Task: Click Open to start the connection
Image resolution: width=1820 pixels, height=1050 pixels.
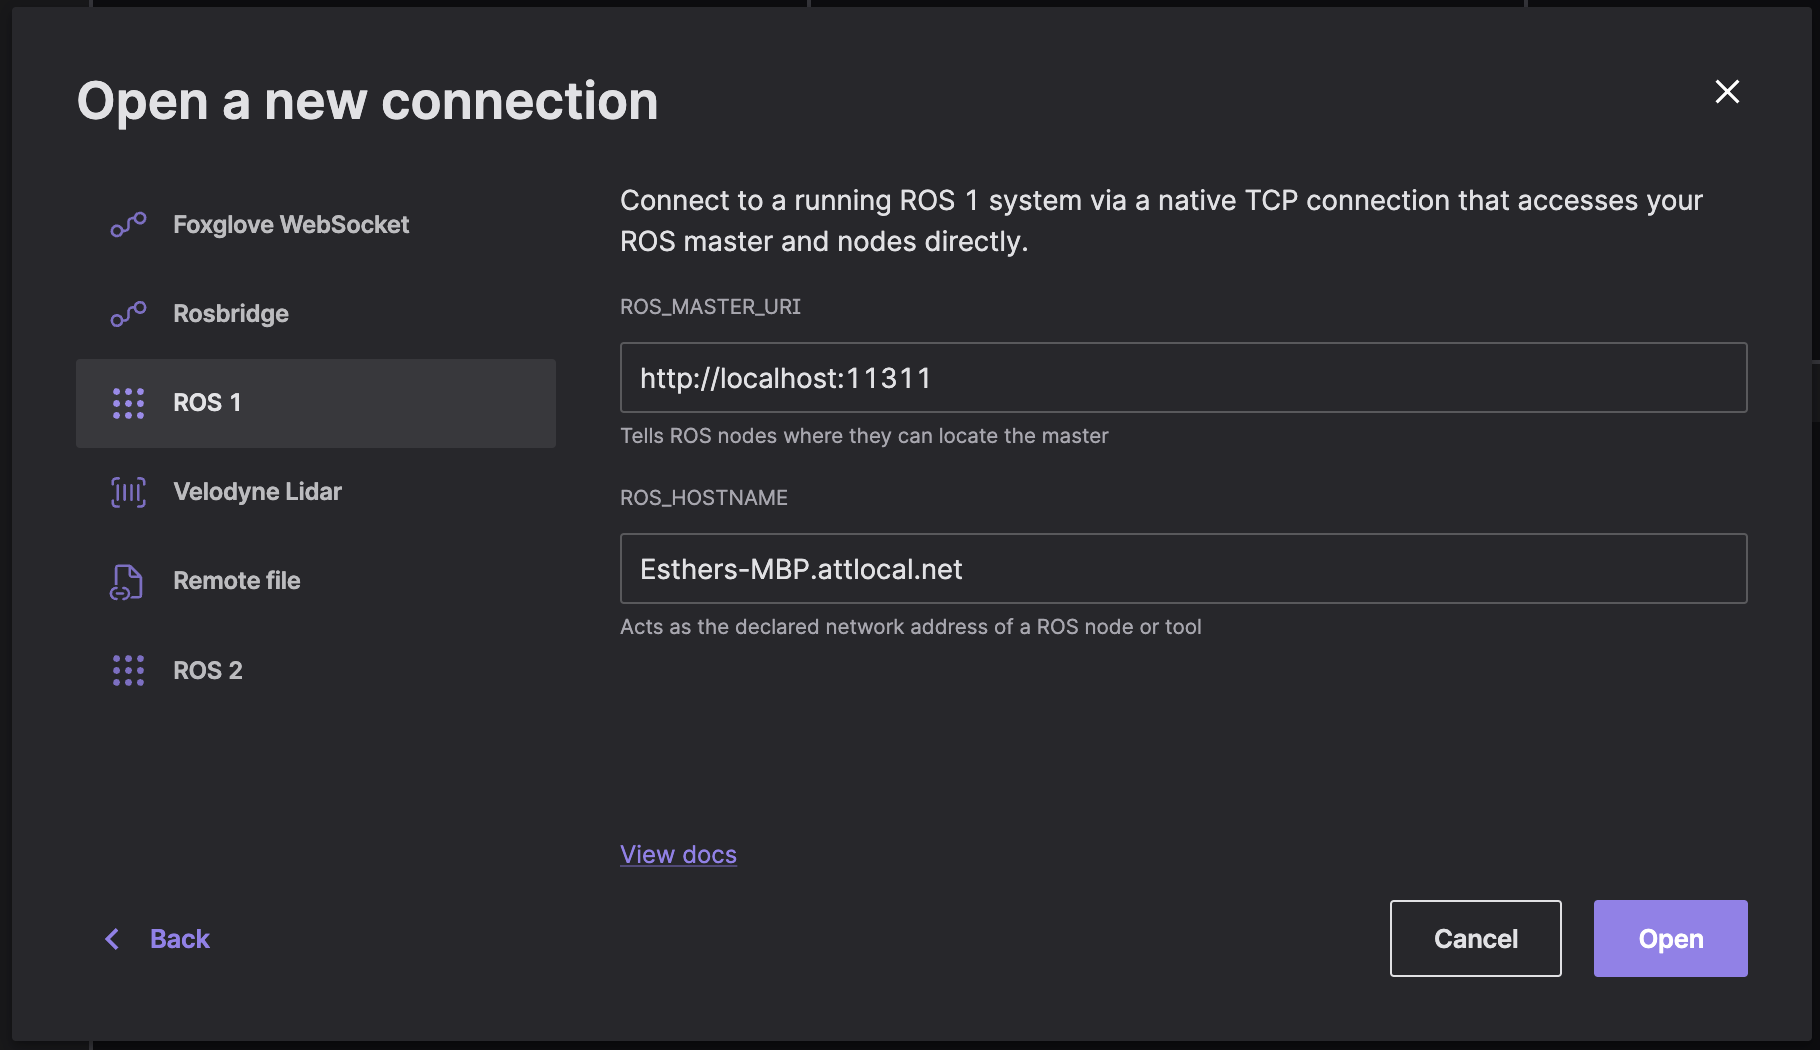Action: tap(1670, 939)
